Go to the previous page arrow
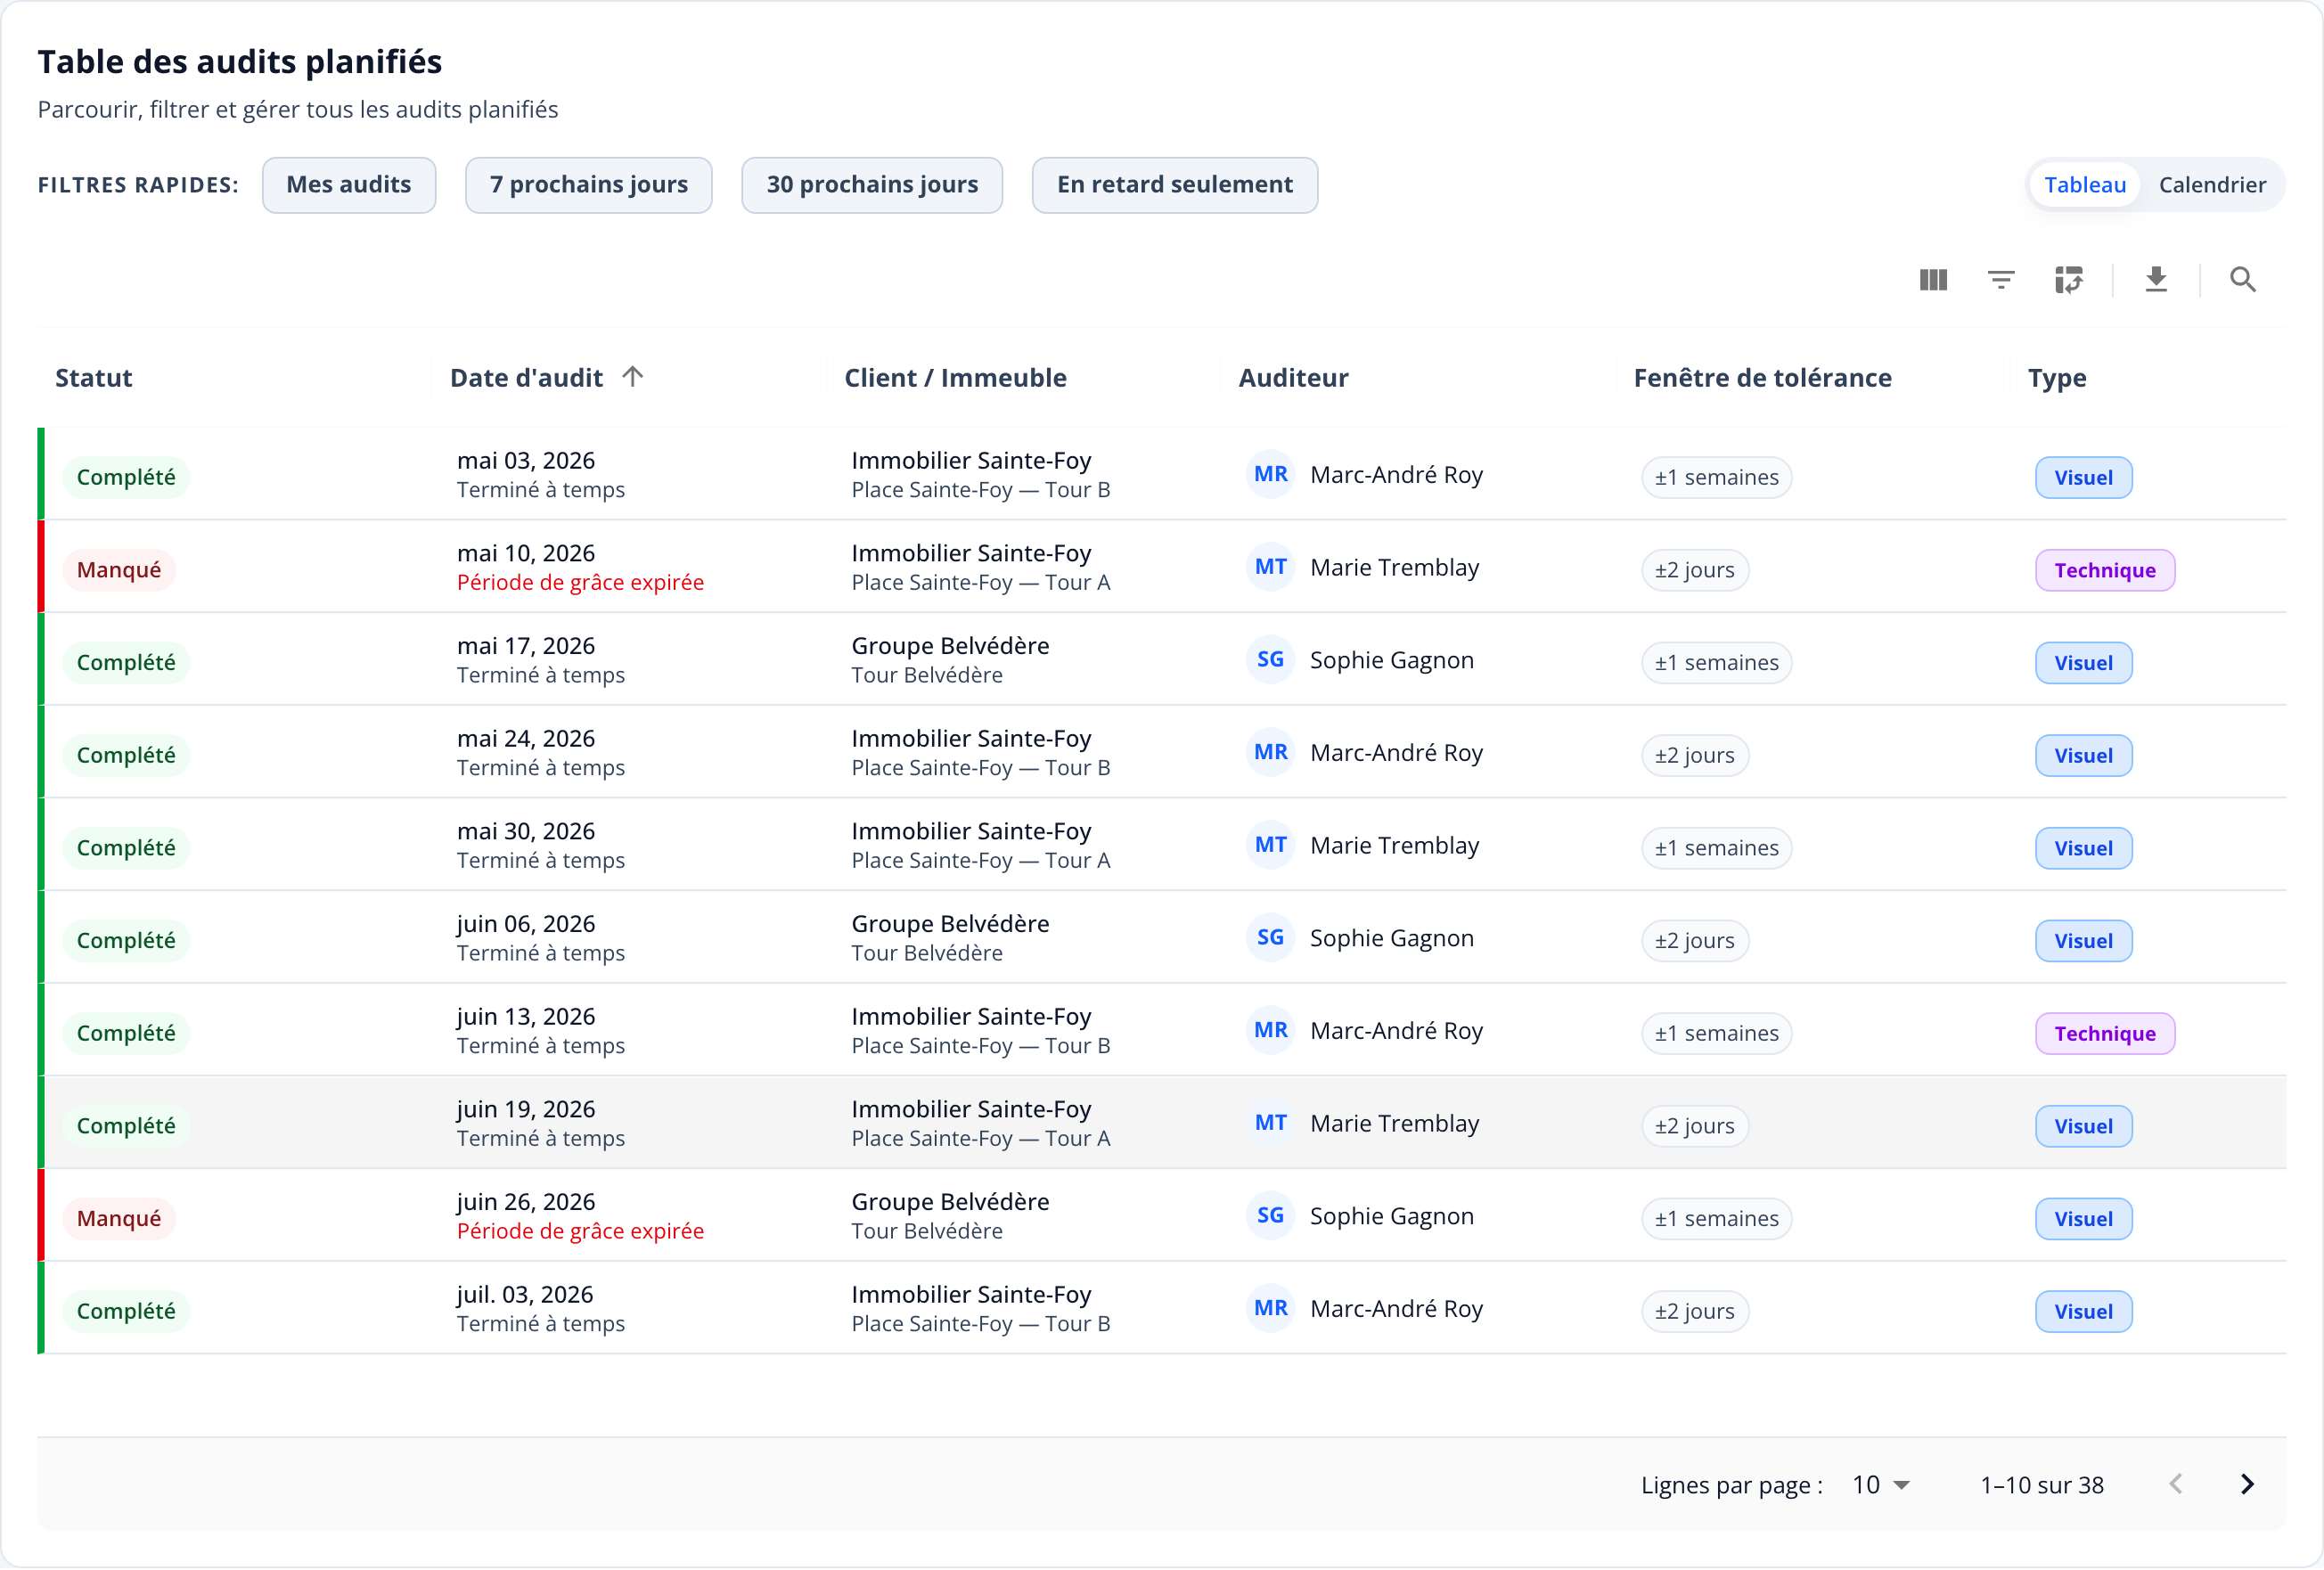Screen dimensions: 2324x1570 [x=2176, y=1485]
